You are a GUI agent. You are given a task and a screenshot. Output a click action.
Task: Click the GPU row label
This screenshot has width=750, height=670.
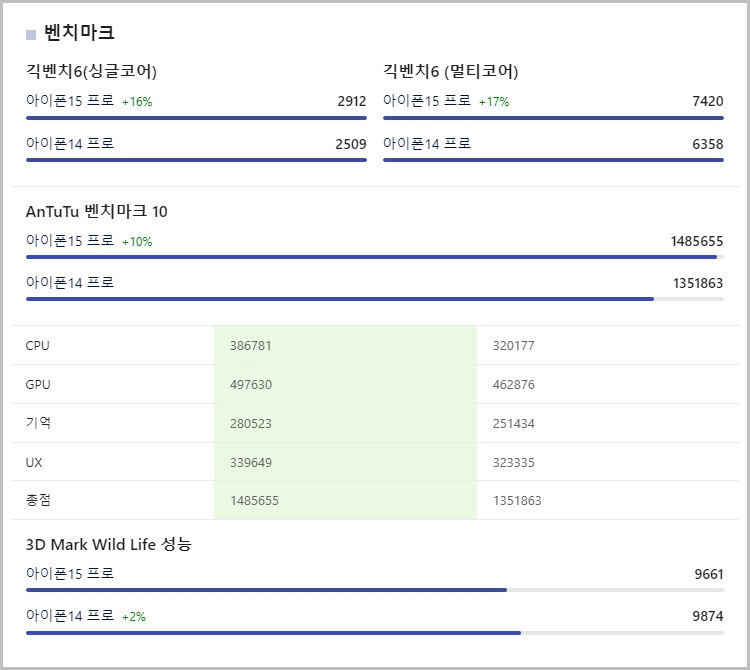pyautogui.click(x=38, y=384)
